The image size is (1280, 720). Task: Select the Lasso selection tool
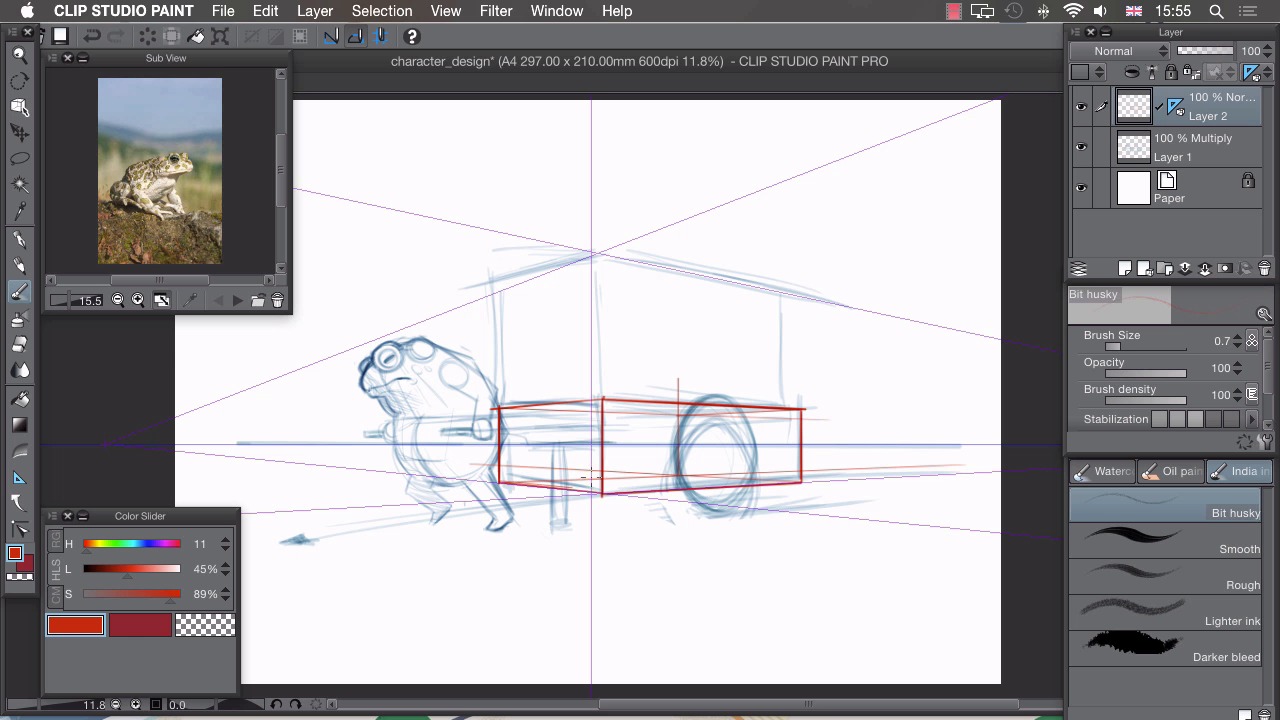(x=19, y=159)
